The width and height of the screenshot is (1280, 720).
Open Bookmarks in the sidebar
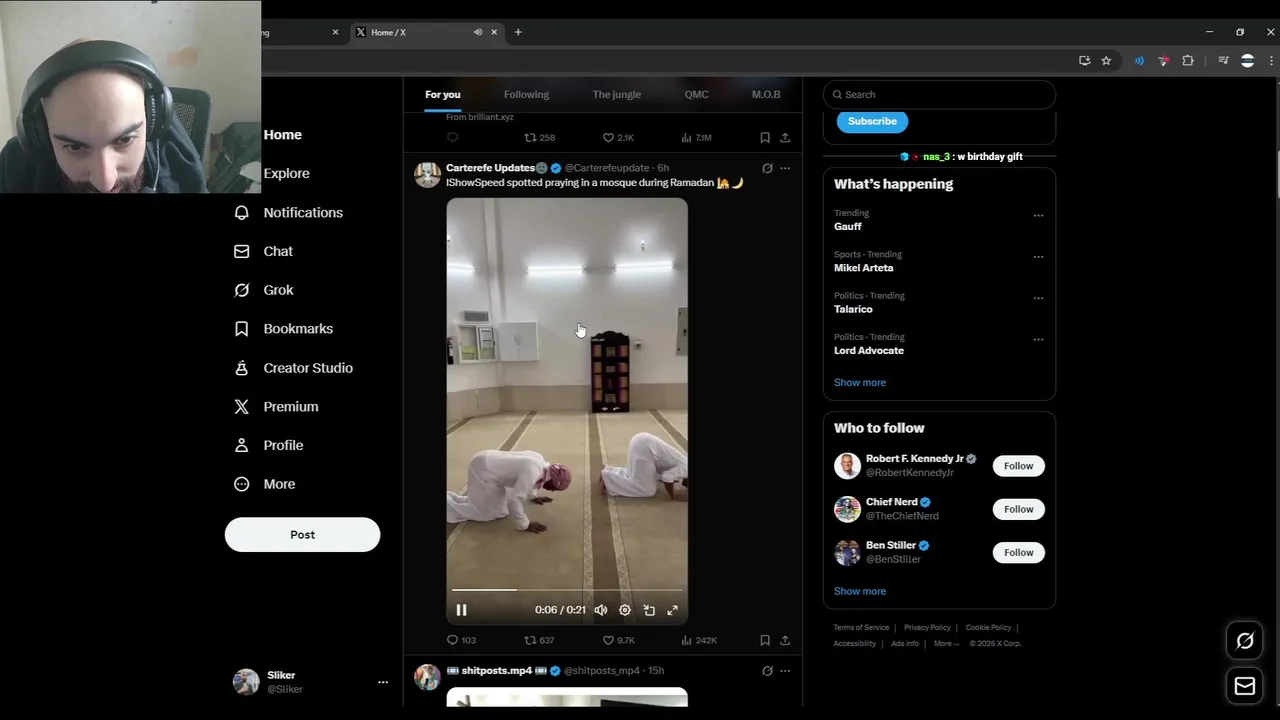coord(283,328)
